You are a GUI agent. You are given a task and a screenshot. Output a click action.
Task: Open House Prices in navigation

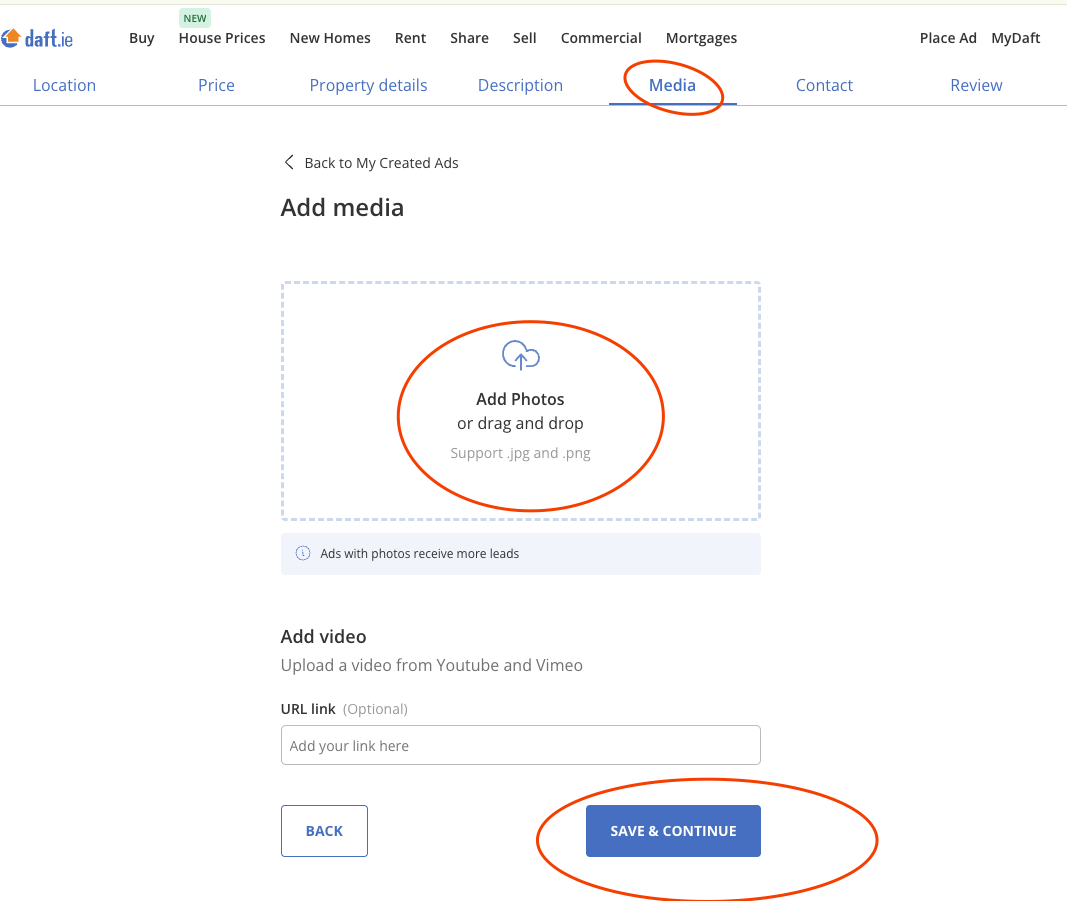[222, 38]
